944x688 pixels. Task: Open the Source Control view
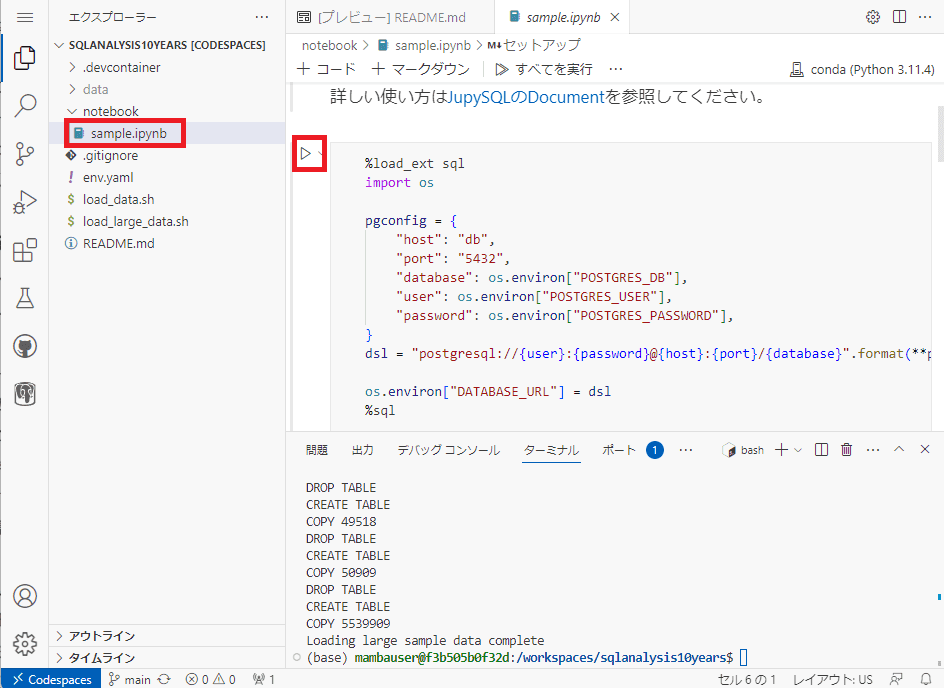pos(25,154)
